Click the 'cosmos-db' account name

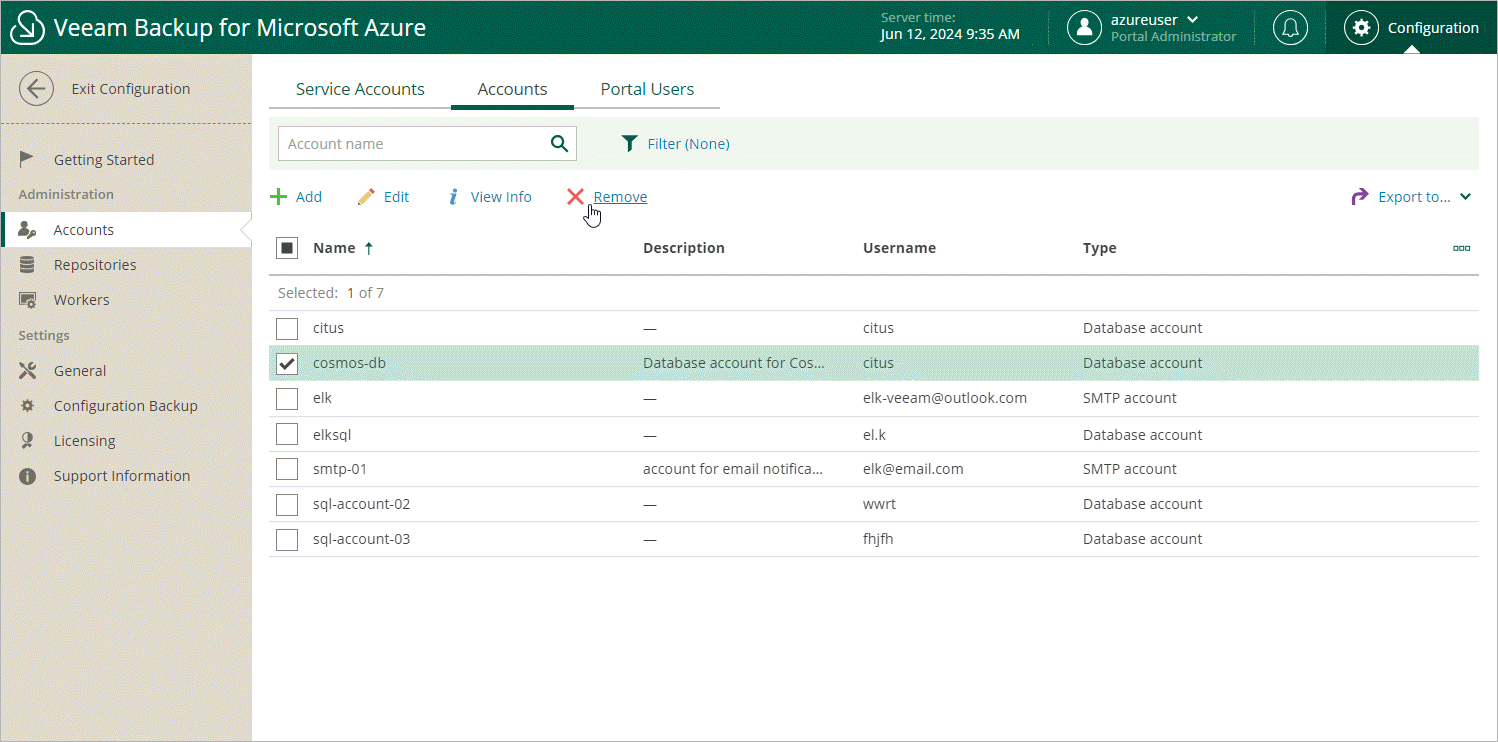click(349, 363)
